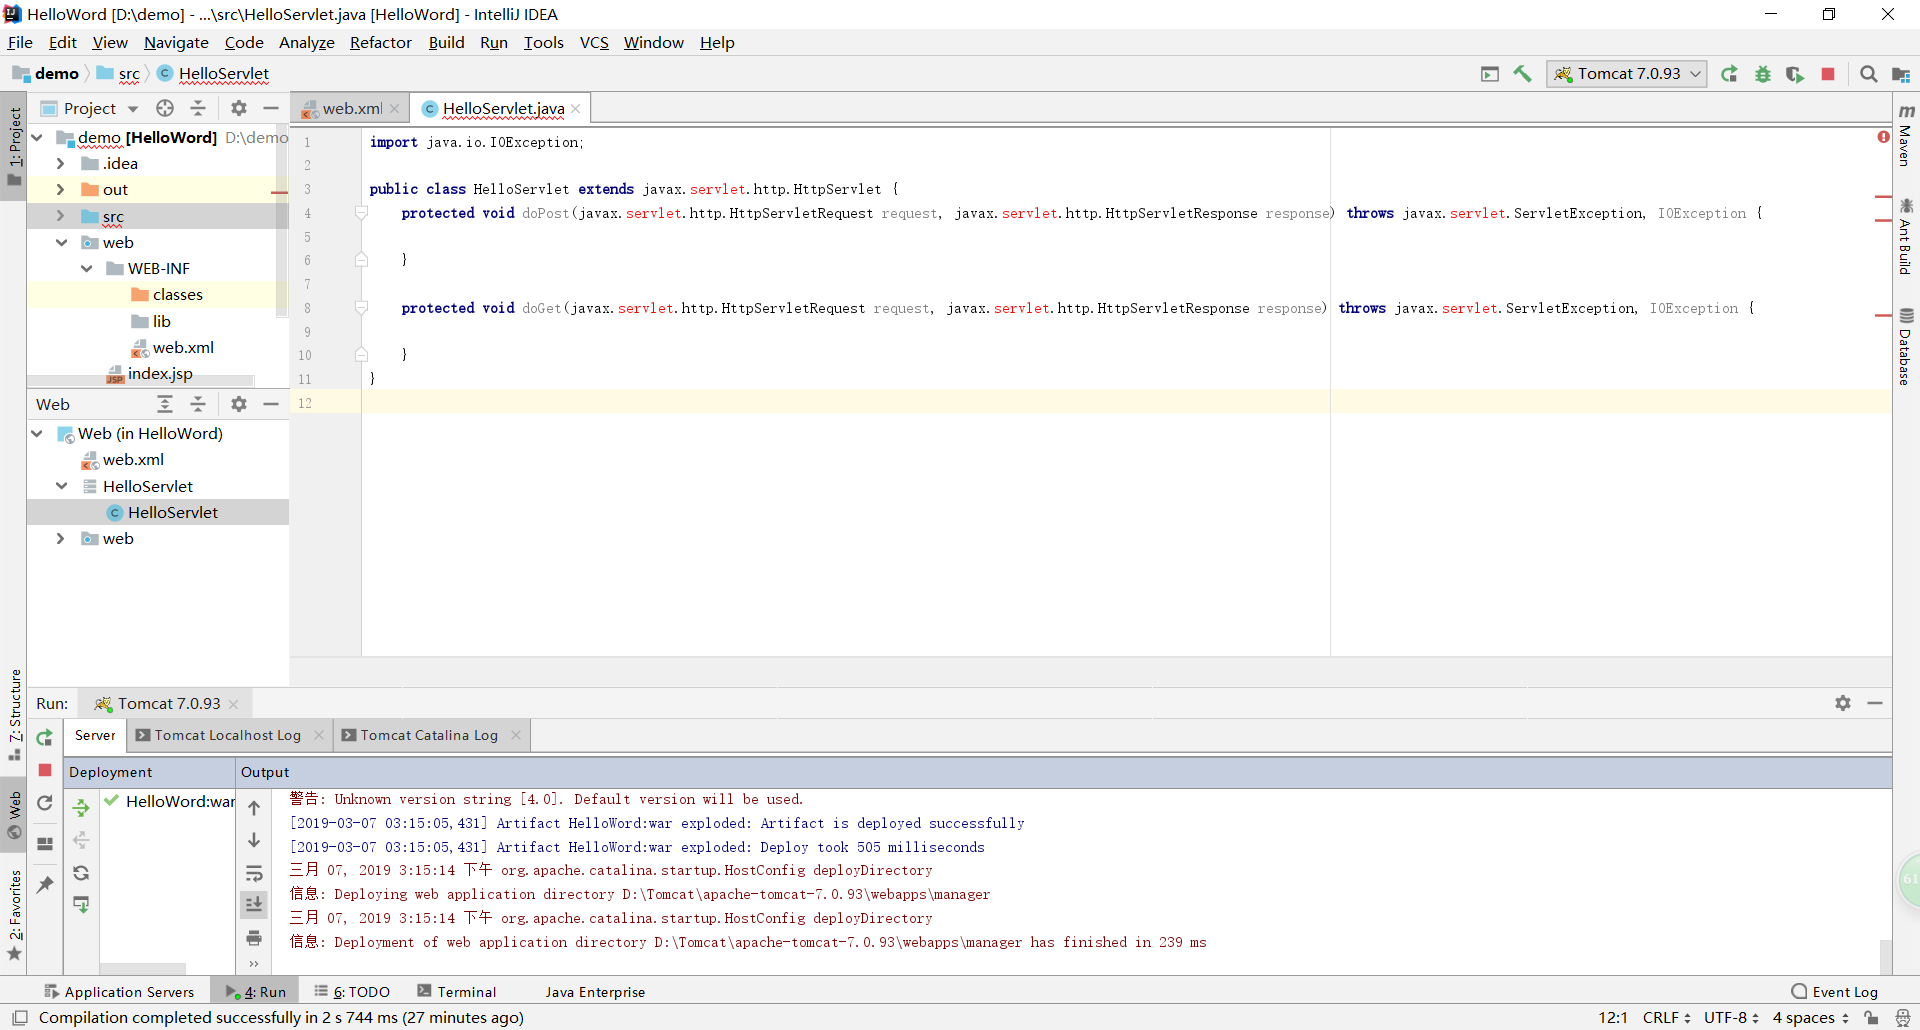Viewport: 1920px width, 1030px height.
Task: Expand the web node under HelloServlet
Action: pyautogui.click(x=60, y=539)
